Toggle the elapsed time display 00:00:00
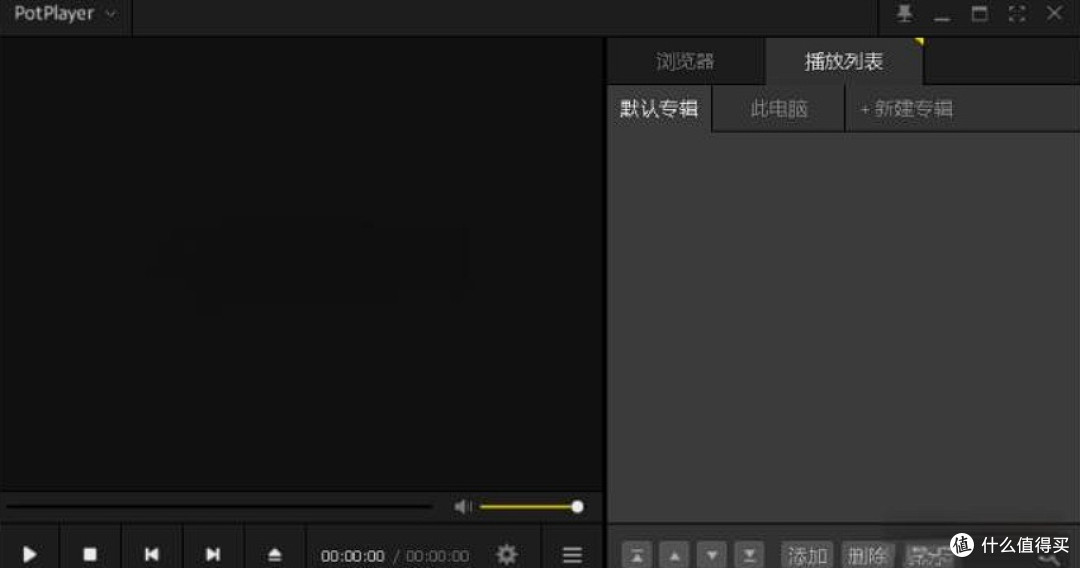1080x568 pixels. pyautogui.click(x=352, y=556)
